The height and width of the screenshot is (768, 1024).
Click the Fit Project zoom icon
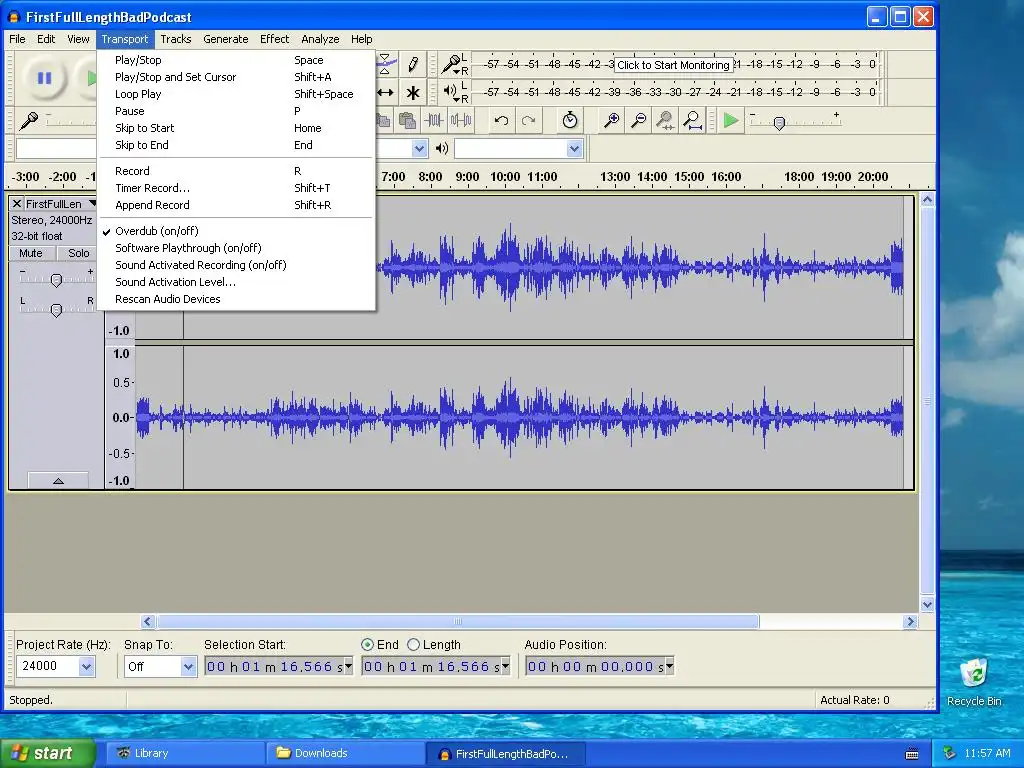692,120
